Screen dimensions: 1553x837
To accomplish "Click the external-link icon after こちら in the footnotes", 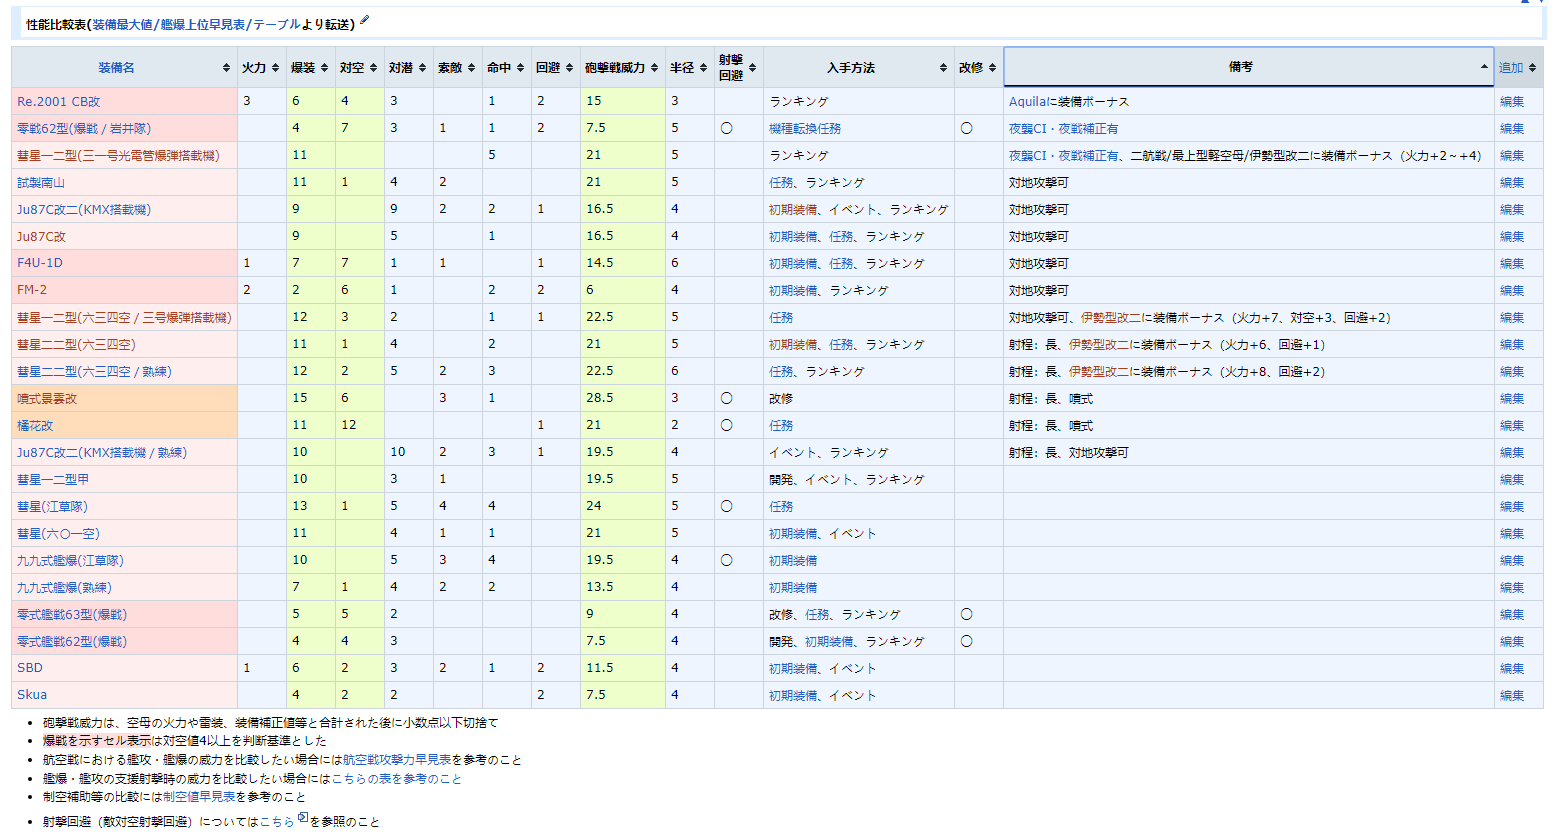I will pyautogui.click(x=303, y=819).
